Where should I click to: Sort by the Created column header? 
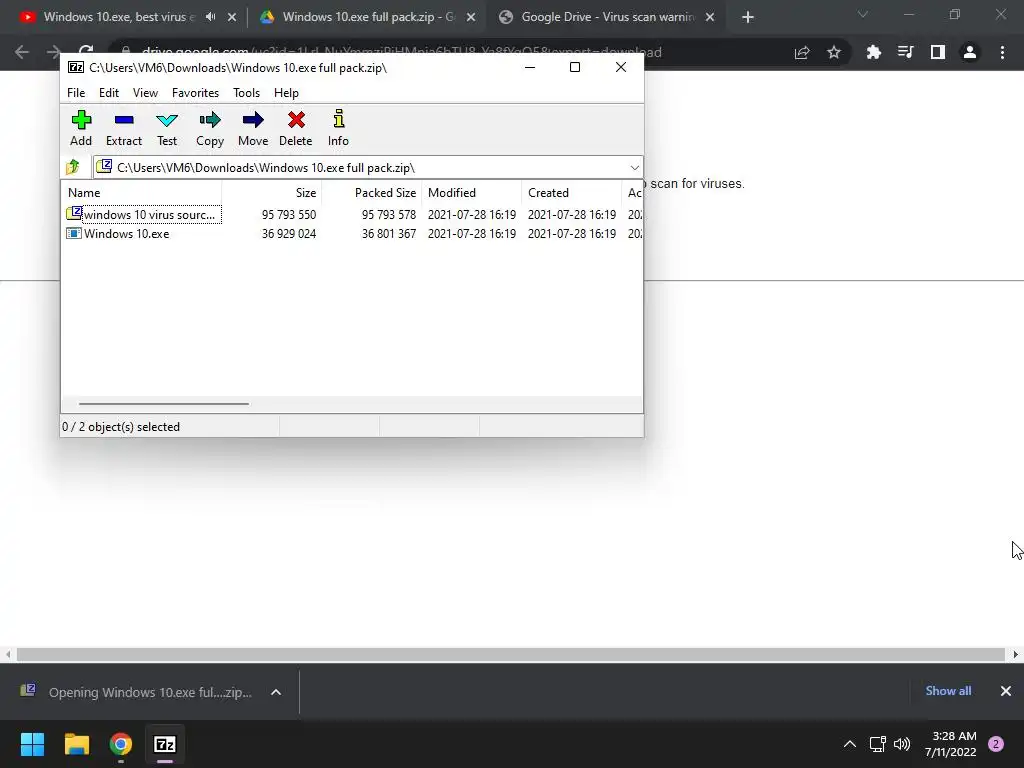(571, 193)
